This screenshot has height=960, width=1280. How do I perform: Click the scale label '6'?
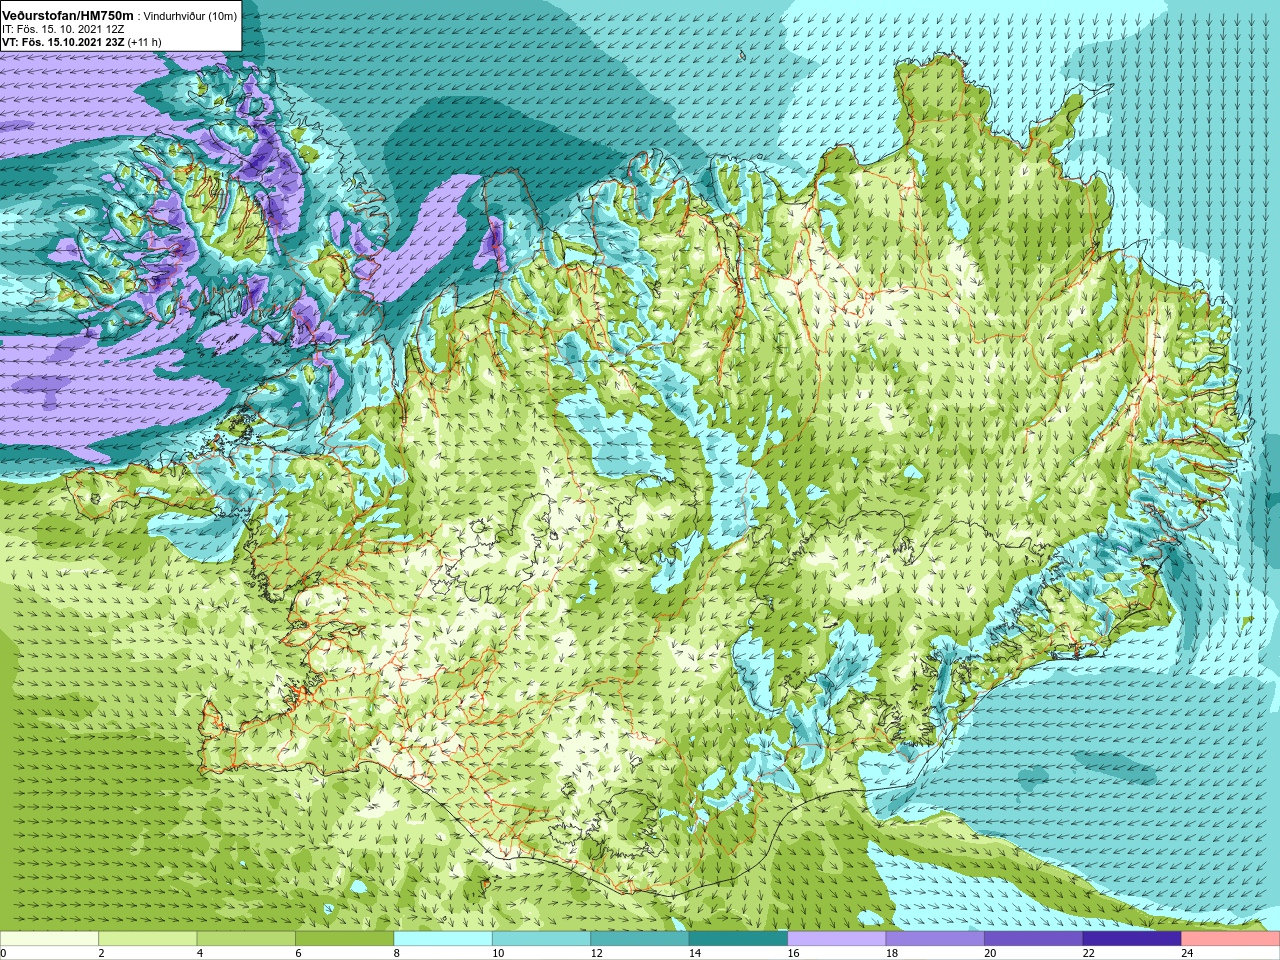(x=298, y=953)
